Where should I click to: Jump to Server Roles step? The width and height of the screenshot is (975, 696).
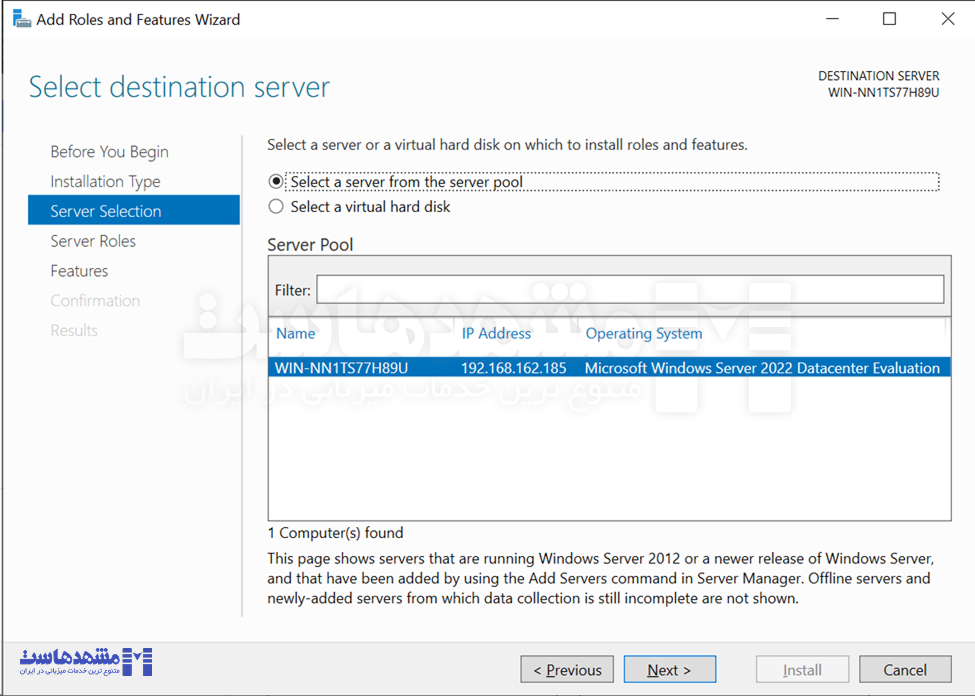93,241
